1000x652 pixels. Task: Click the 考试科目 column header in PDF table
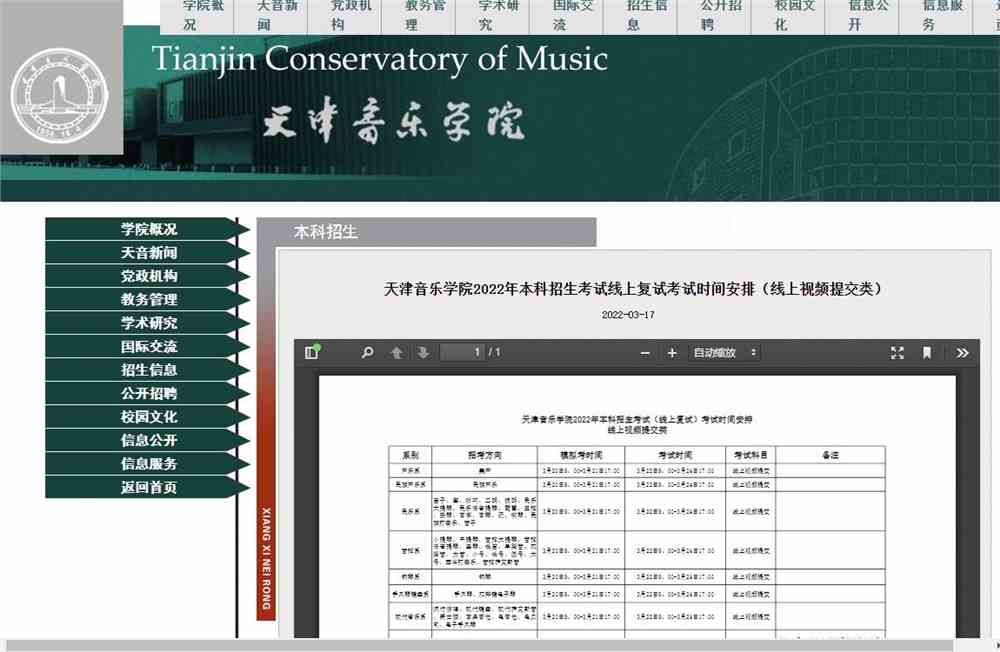(x=751, y=455)
